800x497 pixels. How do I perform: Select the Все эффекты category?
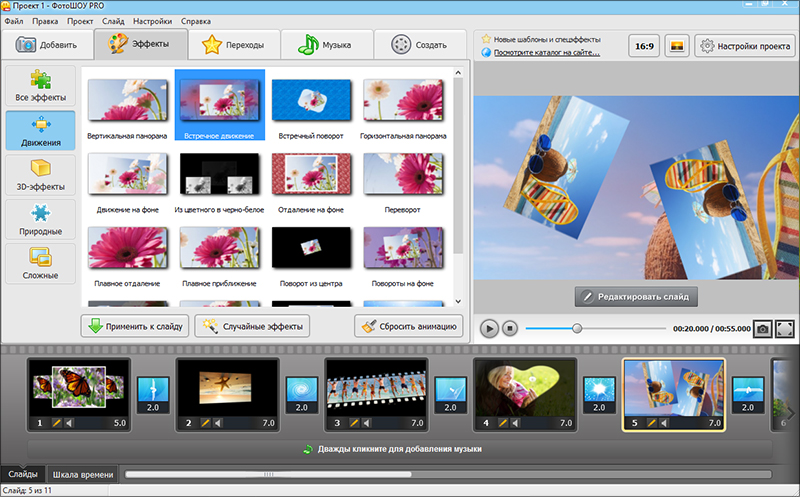click(x=40, y=86)
